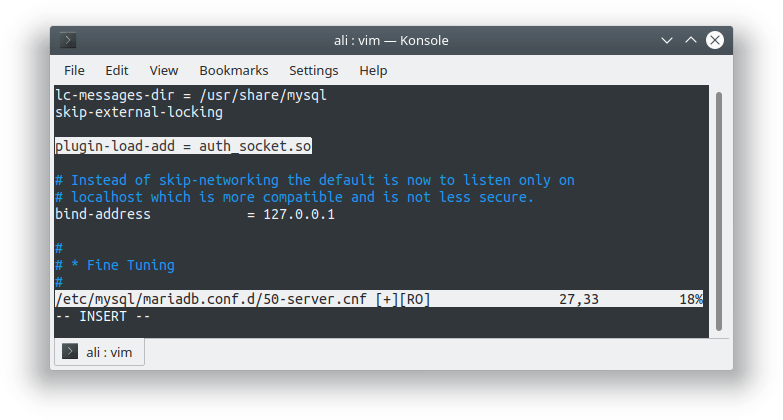Close the Konsole window with red button
The image size is (783, 420).
(714, 41)
